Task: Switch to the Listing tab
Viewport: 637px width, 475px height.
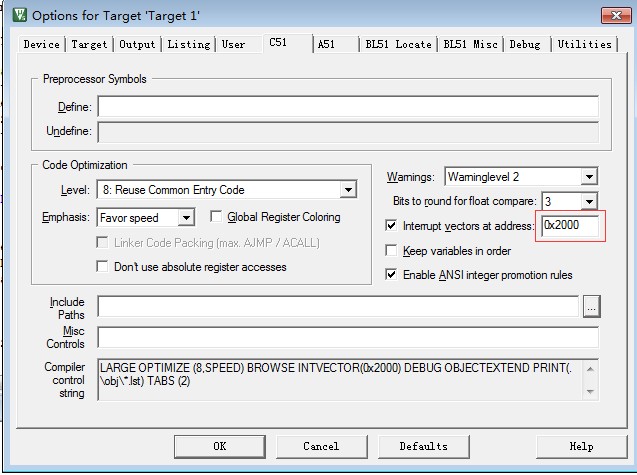Action: pyautogui.click(x=189, y=44)
